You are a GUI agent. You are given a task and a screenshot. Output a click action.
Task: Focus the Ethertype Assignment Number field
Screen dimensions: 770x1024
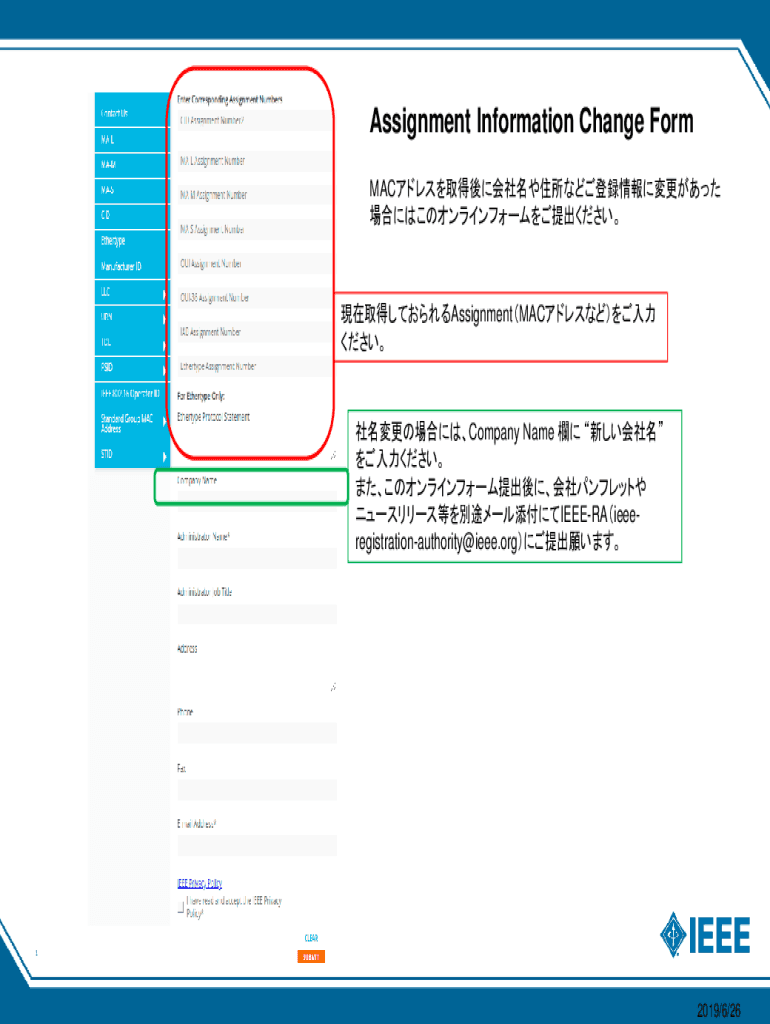click(x=254, y=366)
